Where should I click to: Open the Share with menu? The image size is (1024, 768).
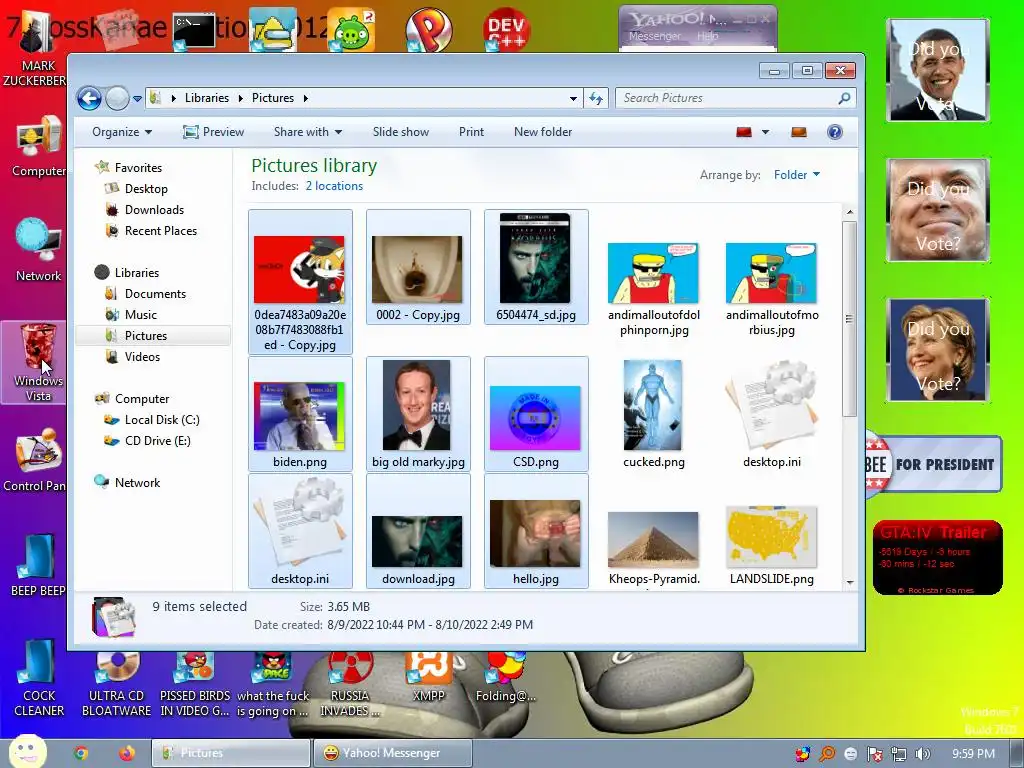308,132
